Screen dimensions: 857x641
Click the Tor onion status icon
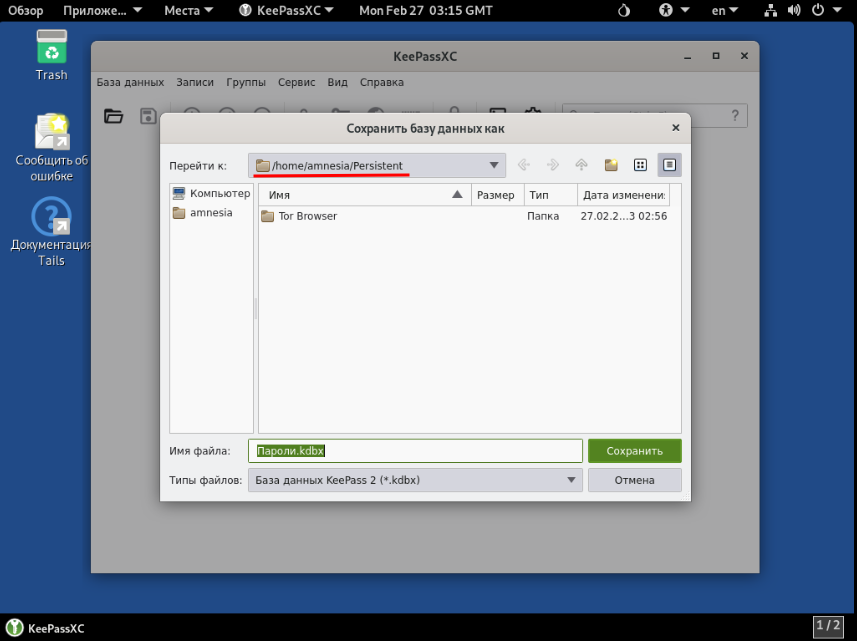click(624, 10)
